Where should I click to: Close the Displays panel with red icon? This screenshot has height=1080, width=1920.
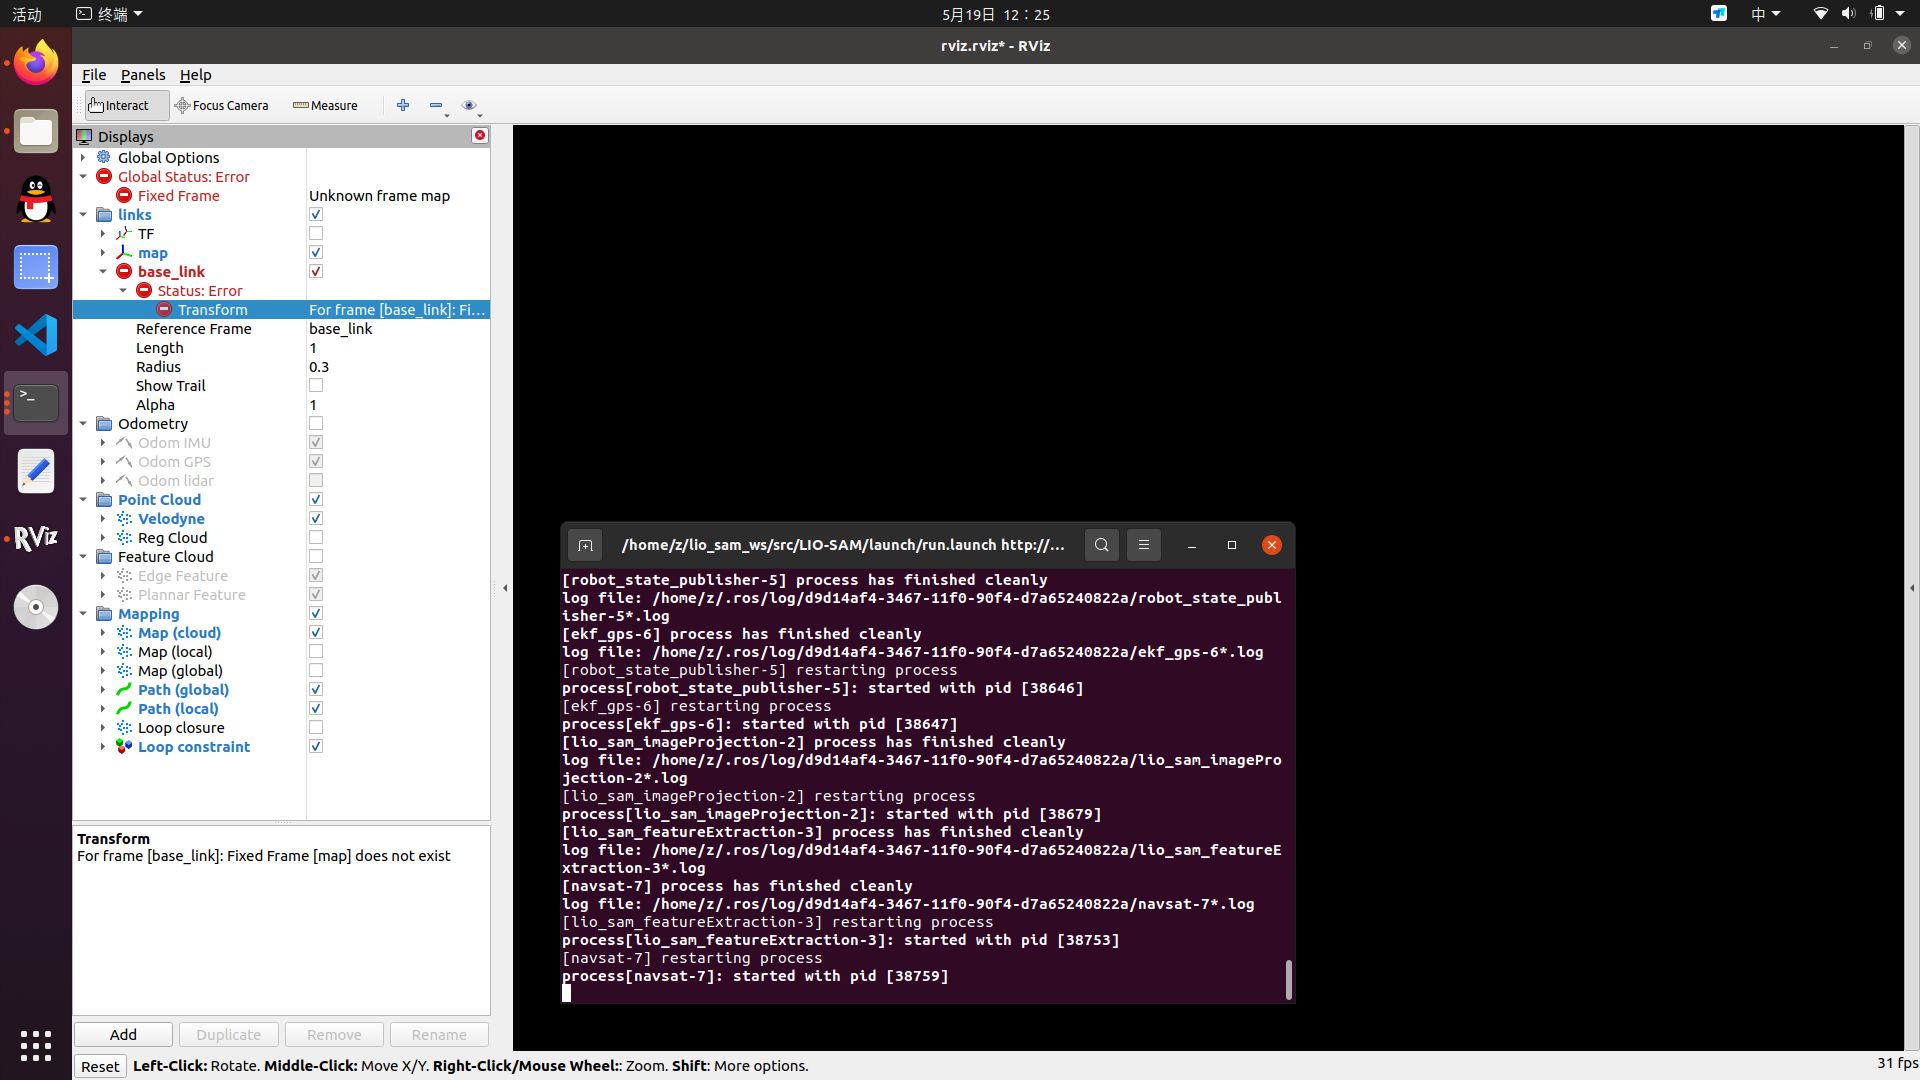coord(480,136)
